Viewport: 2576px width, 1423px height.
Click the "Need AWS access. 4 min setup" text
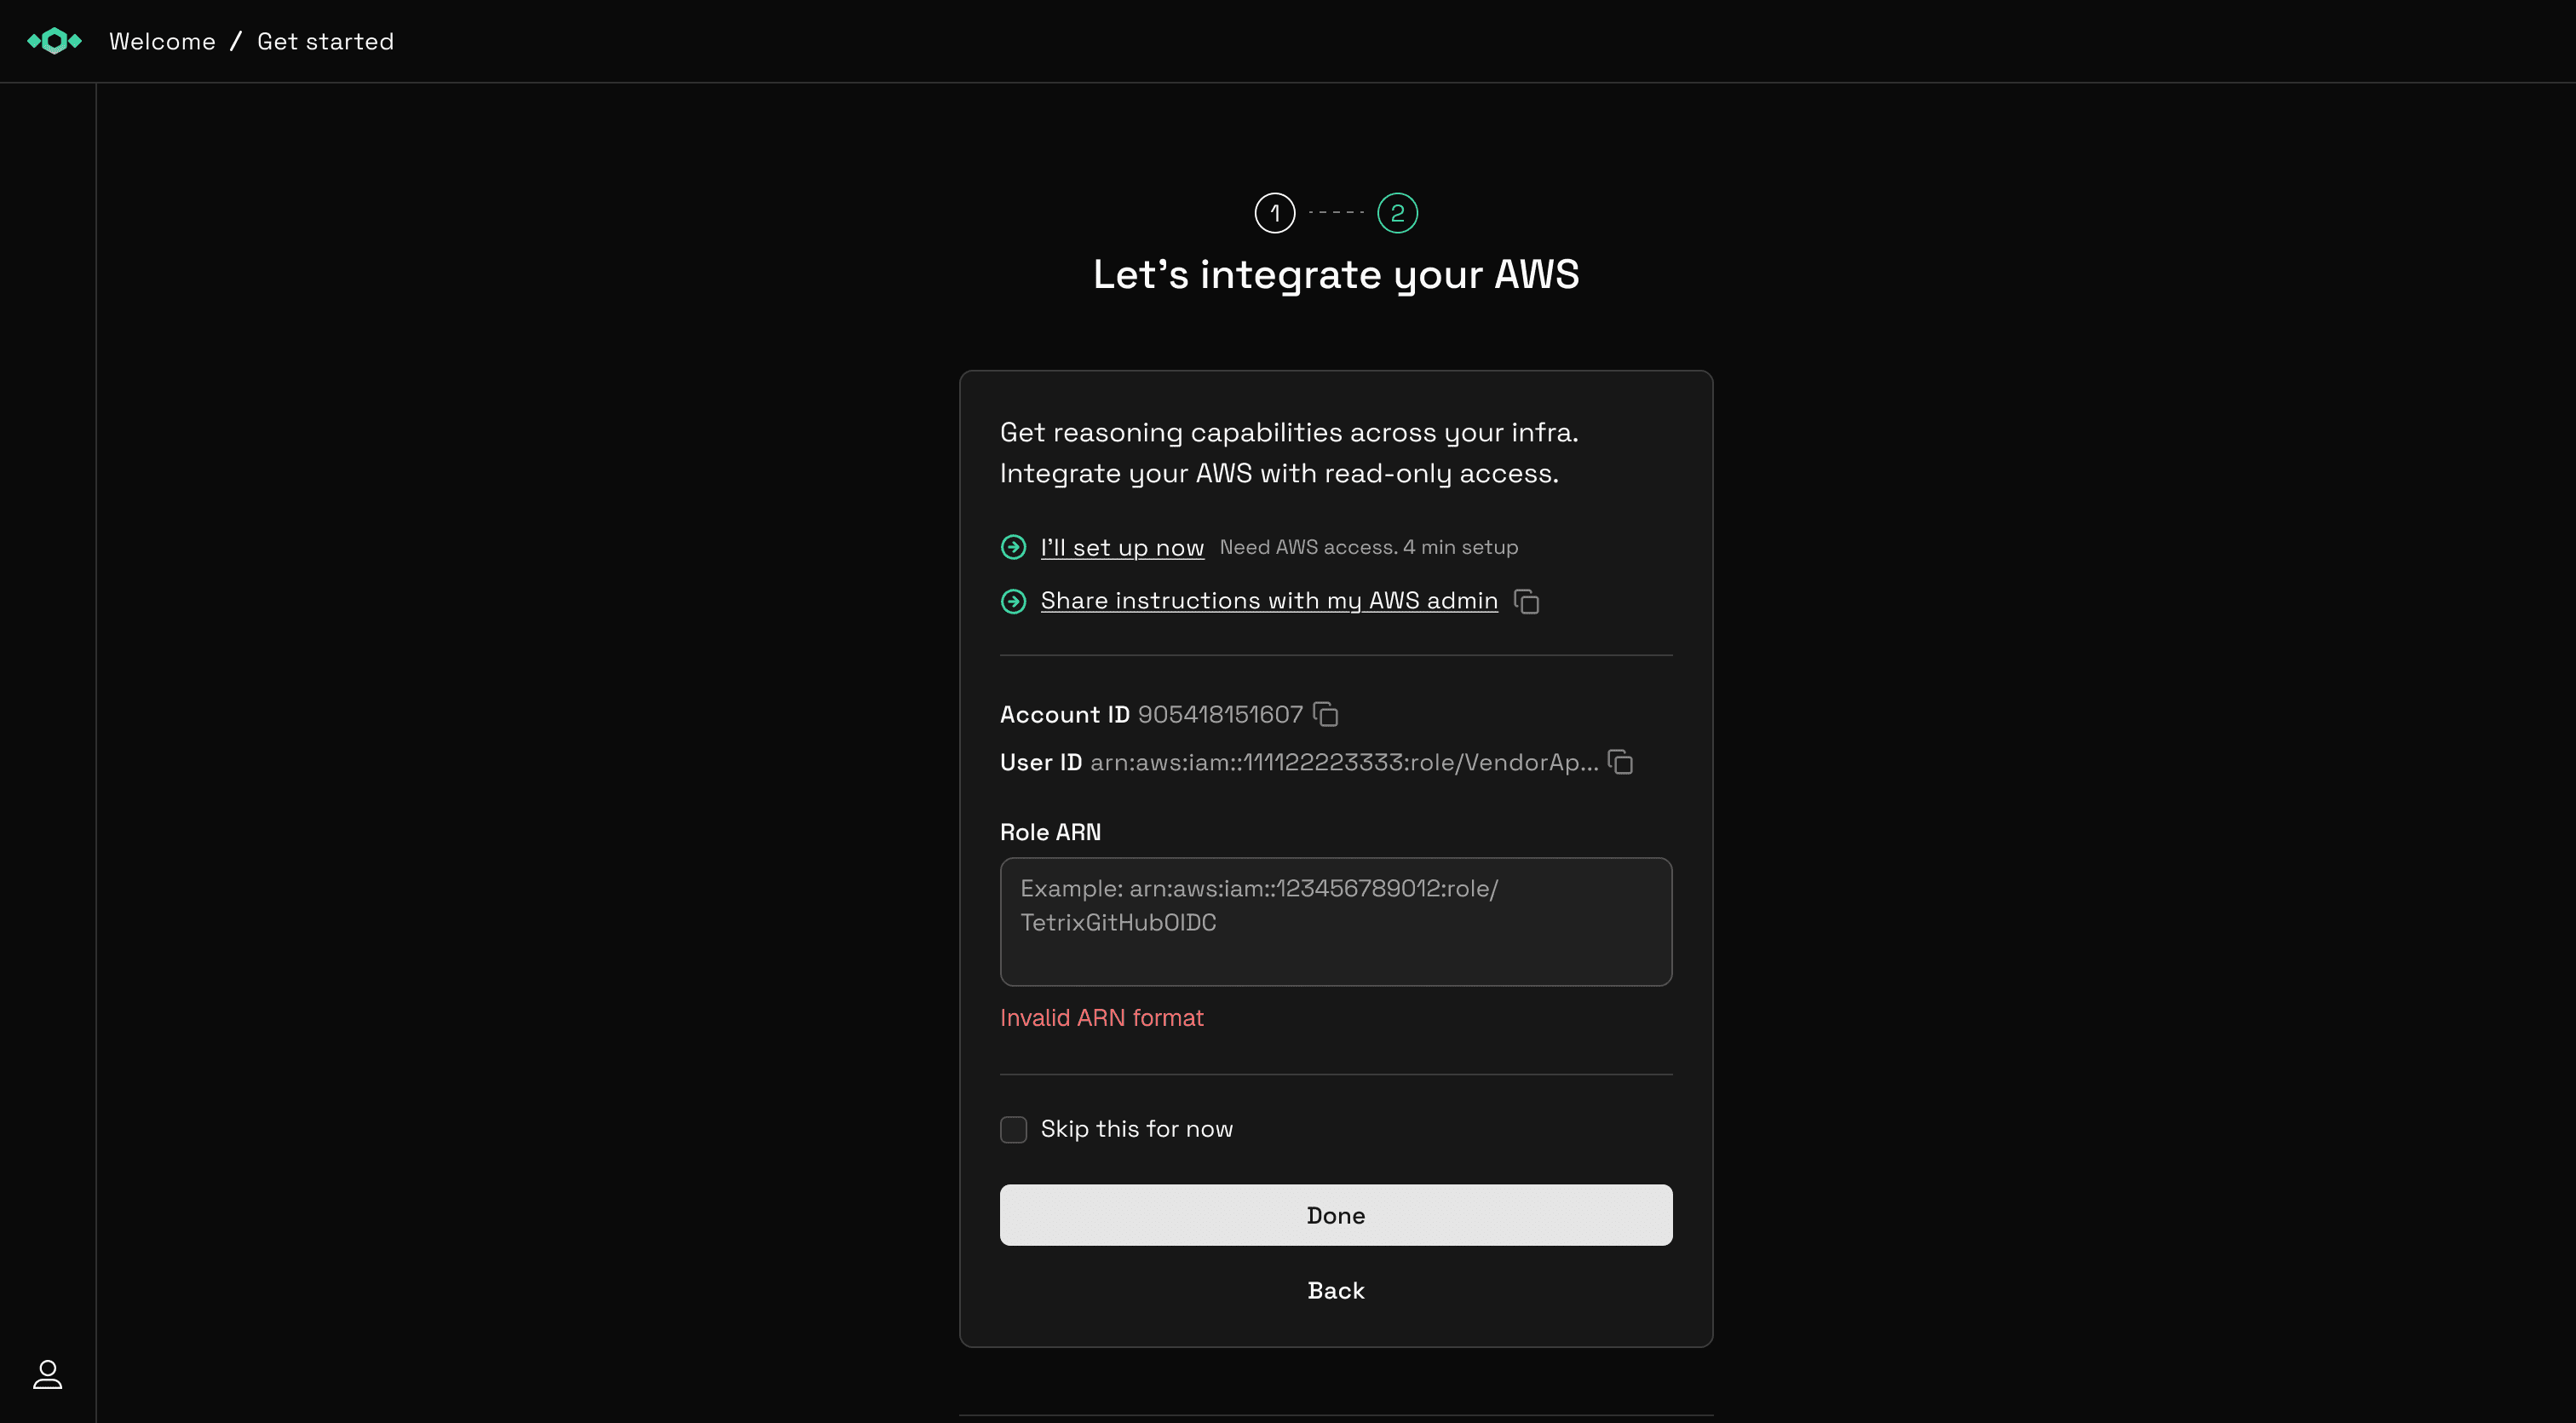pos(1368,547)
